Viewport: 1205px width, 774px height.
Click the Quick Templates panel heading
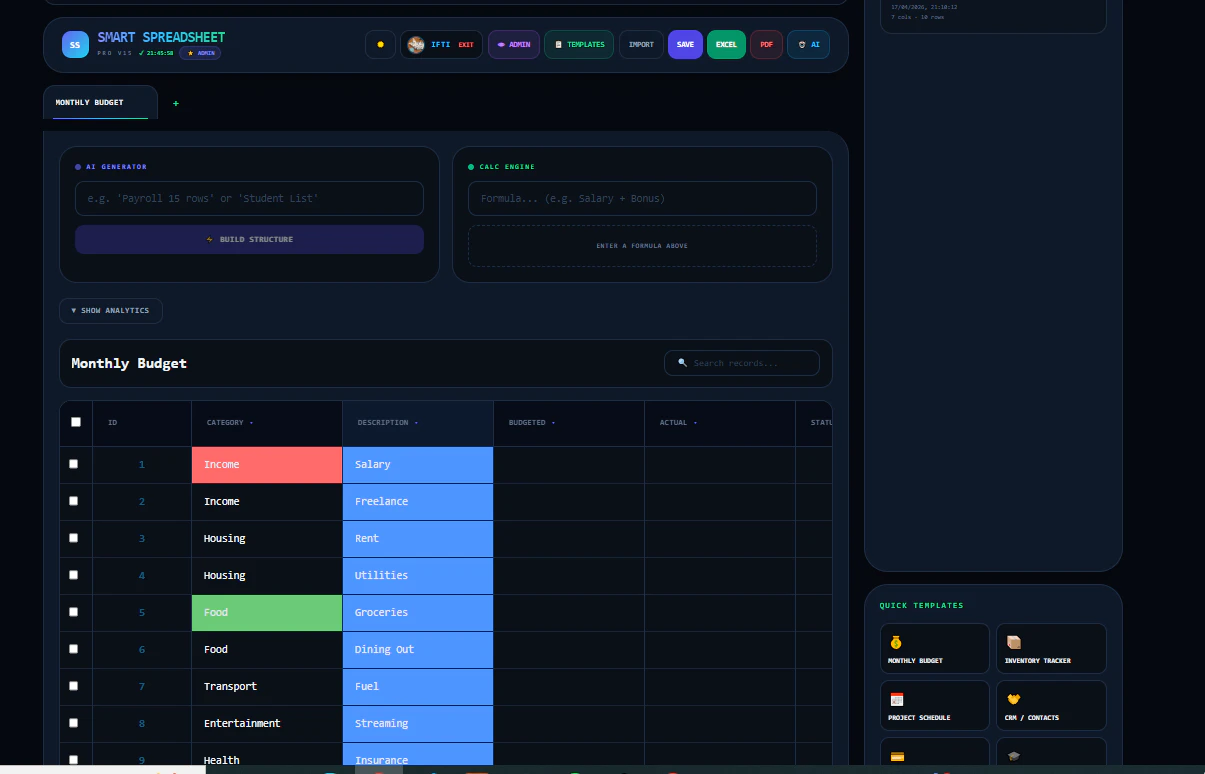[921, 606]
